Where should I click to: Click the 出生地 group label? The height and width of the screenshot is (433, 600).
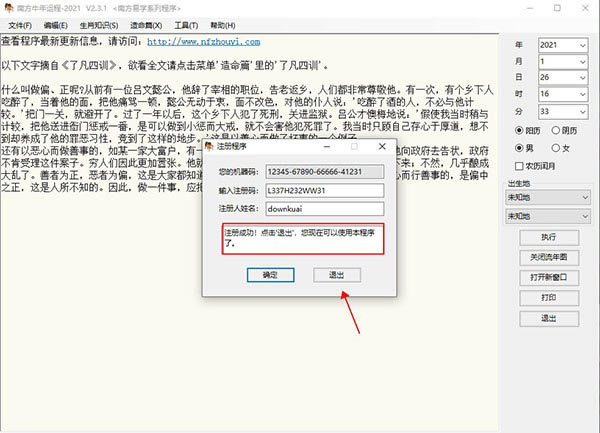pos(519,184)
